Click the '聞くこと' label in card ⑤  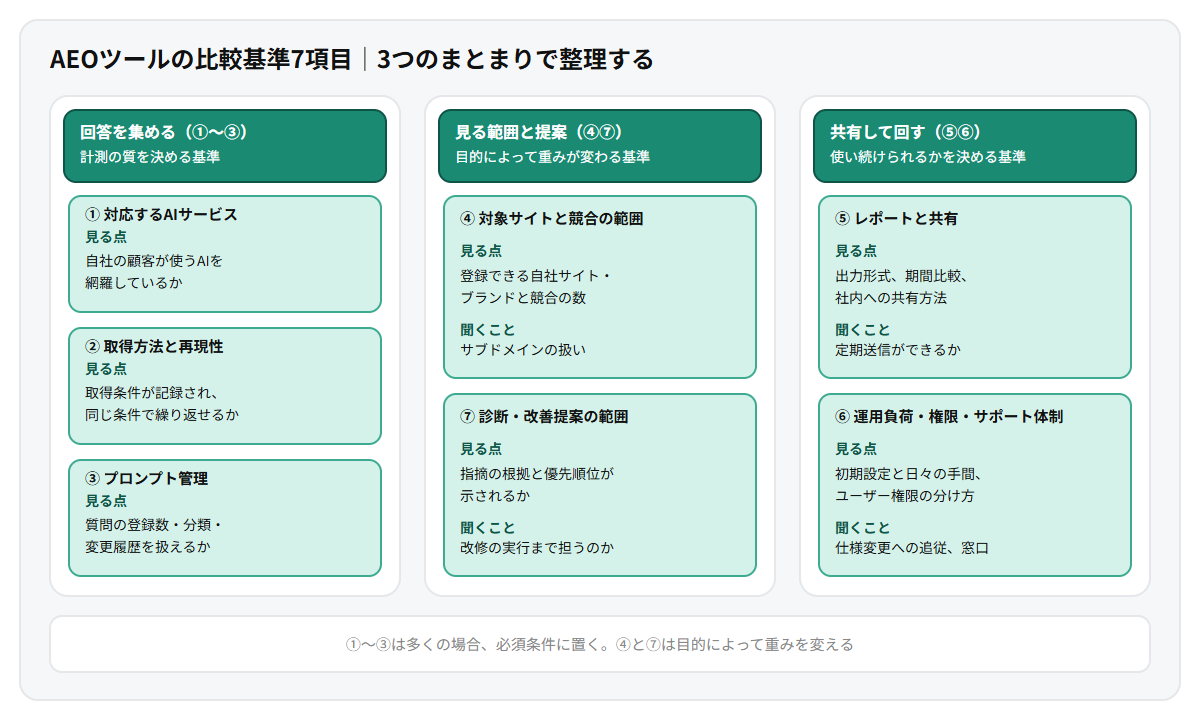(863, 329)
